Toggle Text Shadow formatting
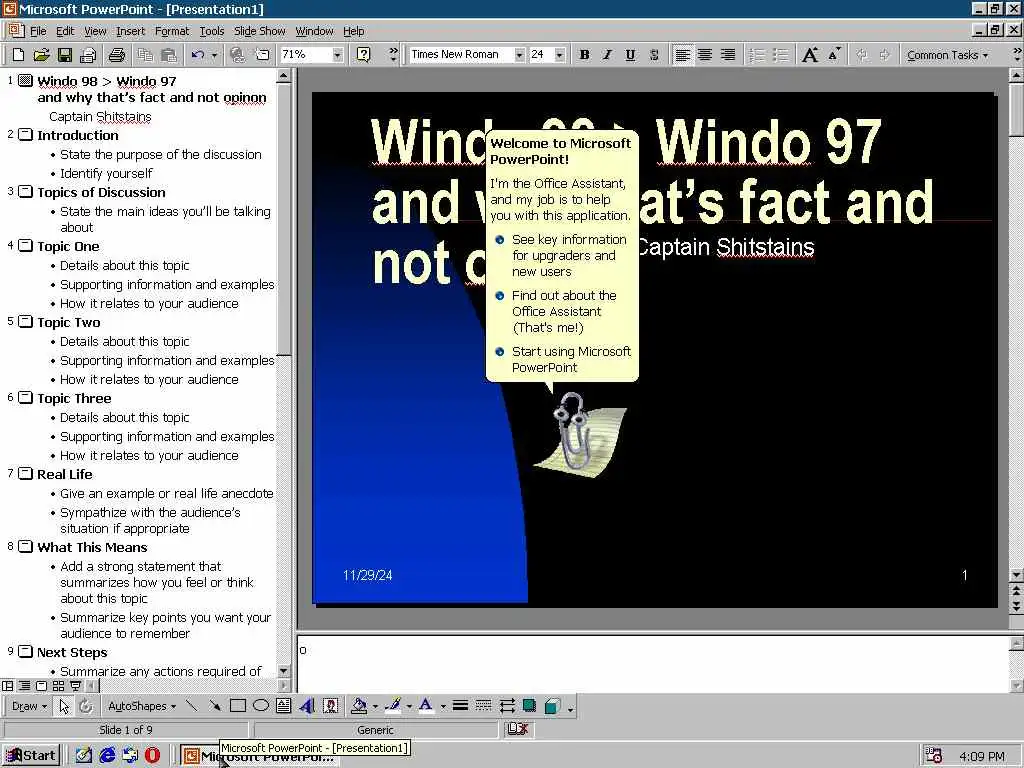1024x768 pixels. point(654,55)
